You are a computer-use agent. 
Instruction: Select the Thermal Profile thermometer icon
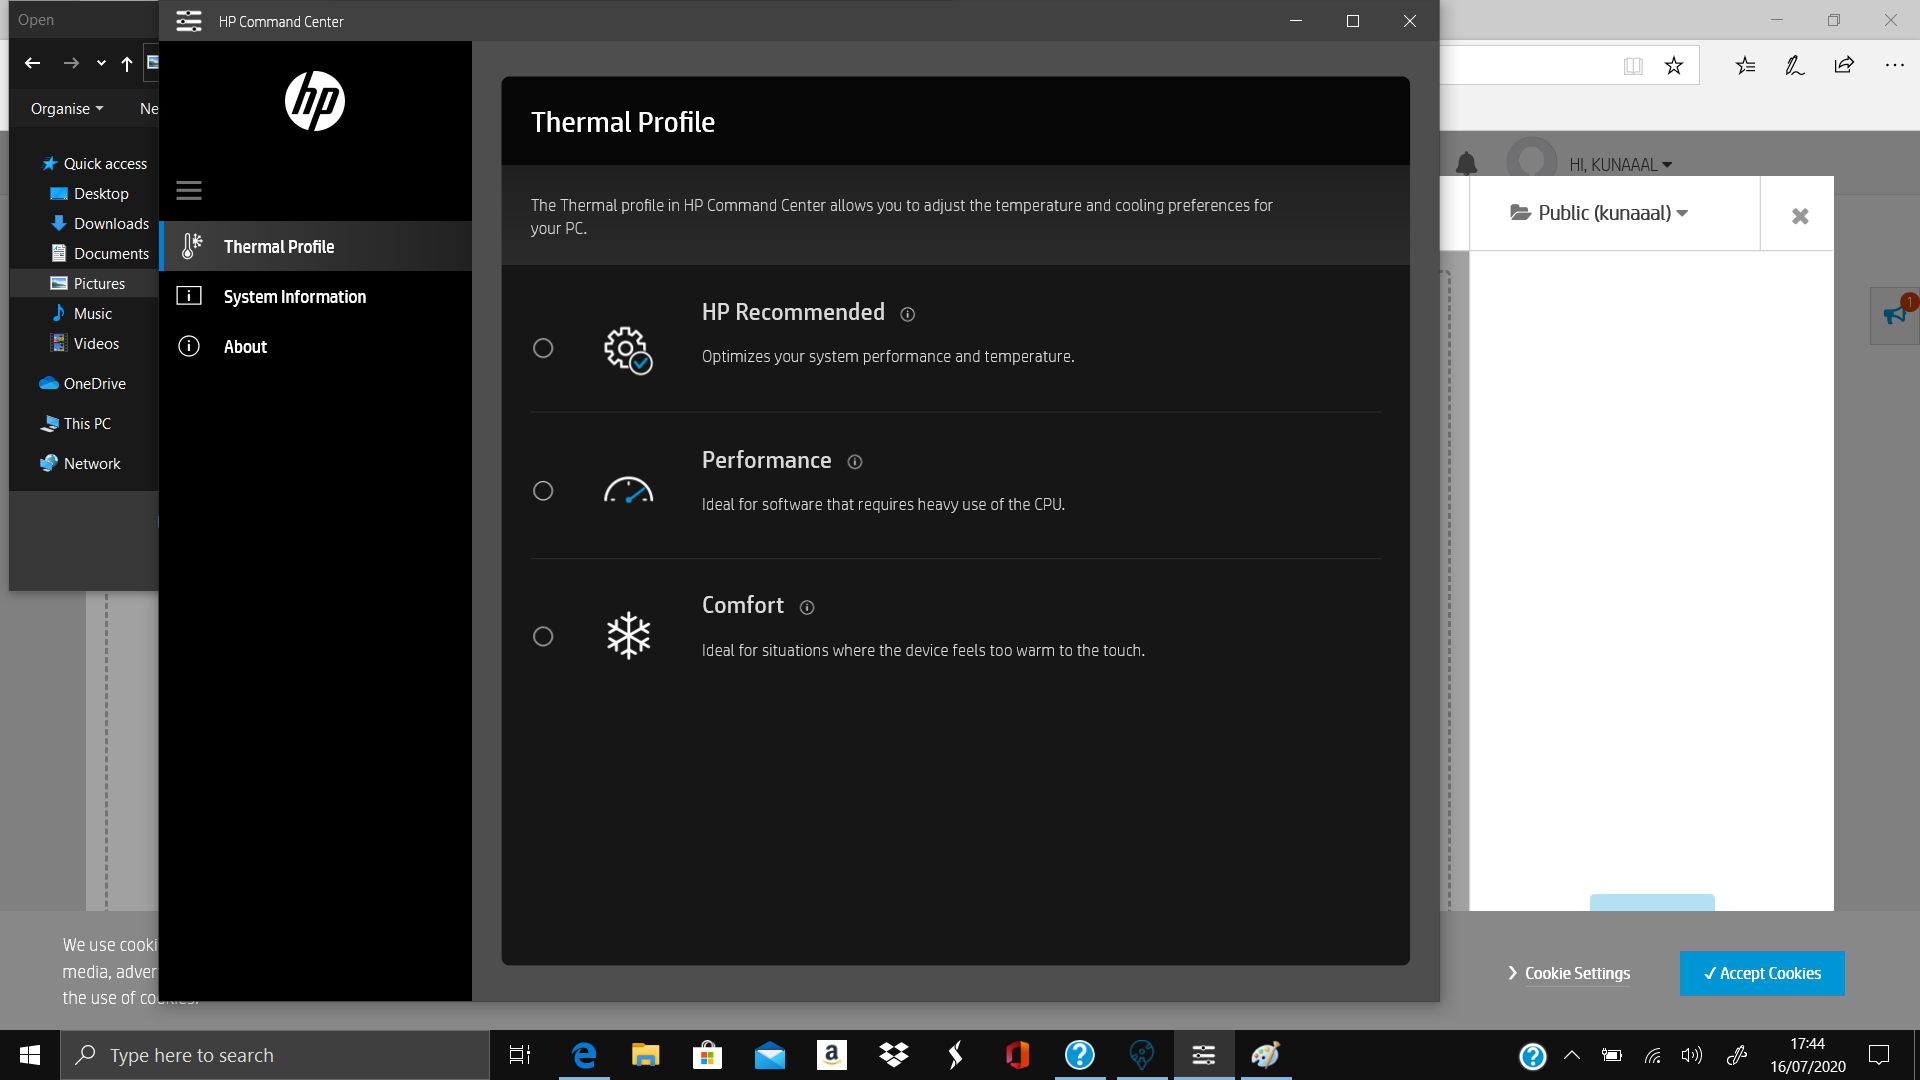(190, 246)
